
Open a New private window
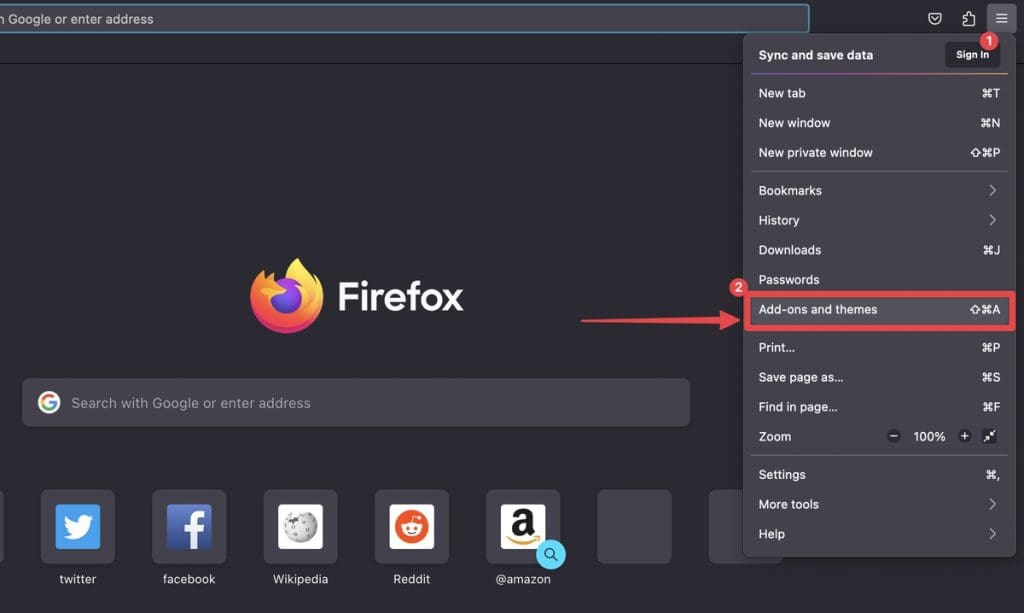[879, 153]
